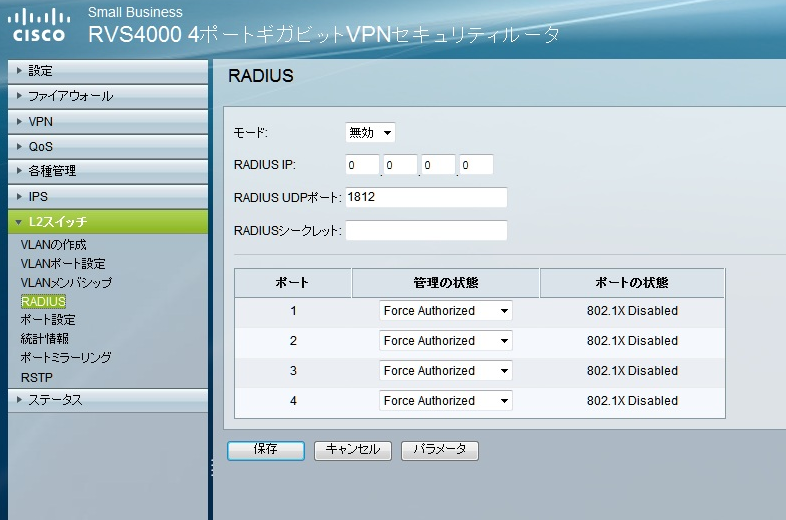
Task: Focus the RADIUS UDPポート field
Action: [426, 197]
